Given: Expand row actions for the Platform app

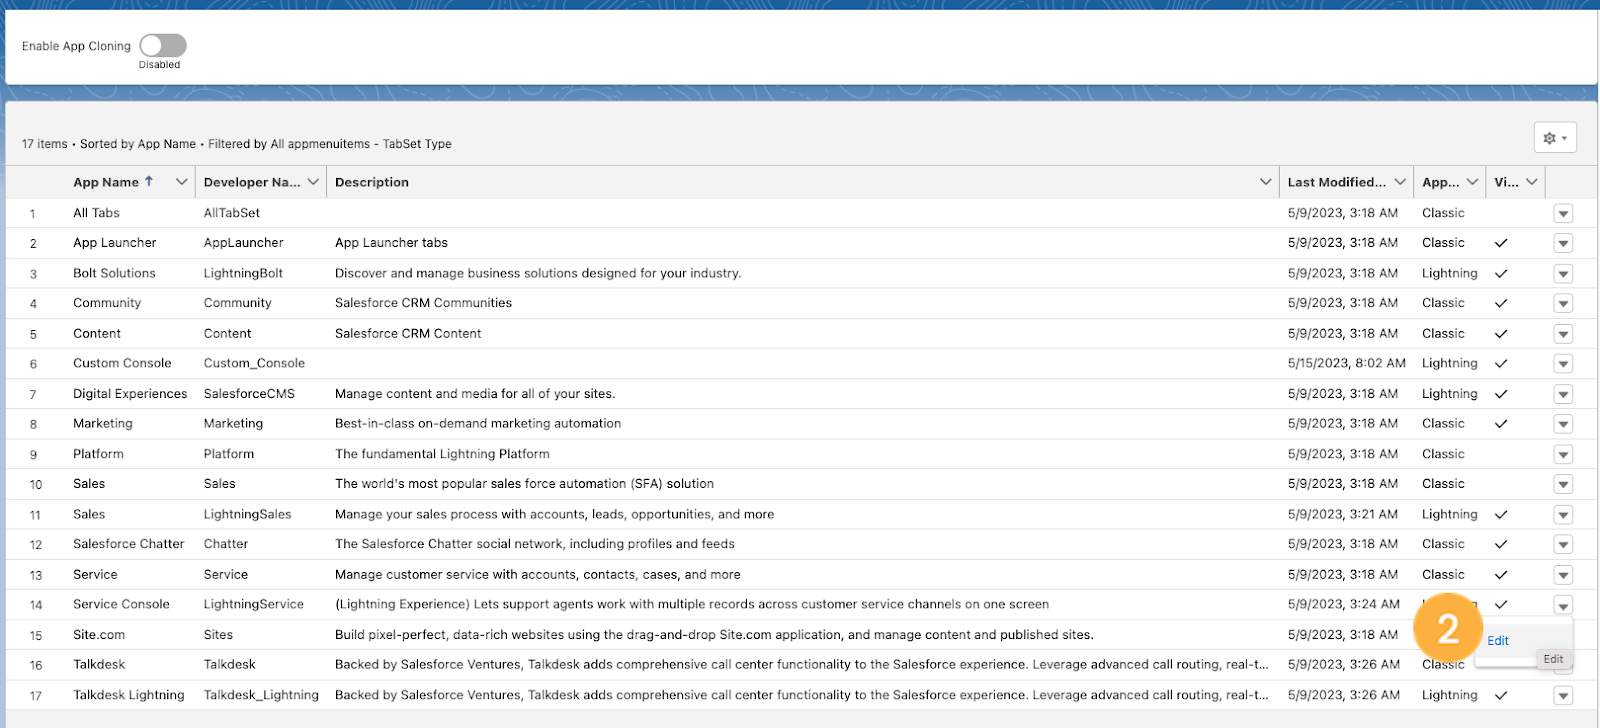Looking at the screenshot, I should (1563, 454).
